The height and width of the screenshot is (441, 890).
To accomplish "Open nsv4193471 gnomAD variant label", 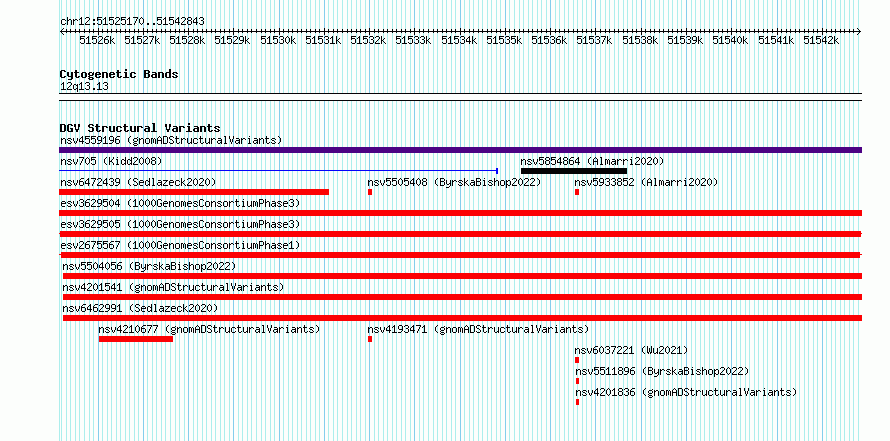I will click(478, 329).
